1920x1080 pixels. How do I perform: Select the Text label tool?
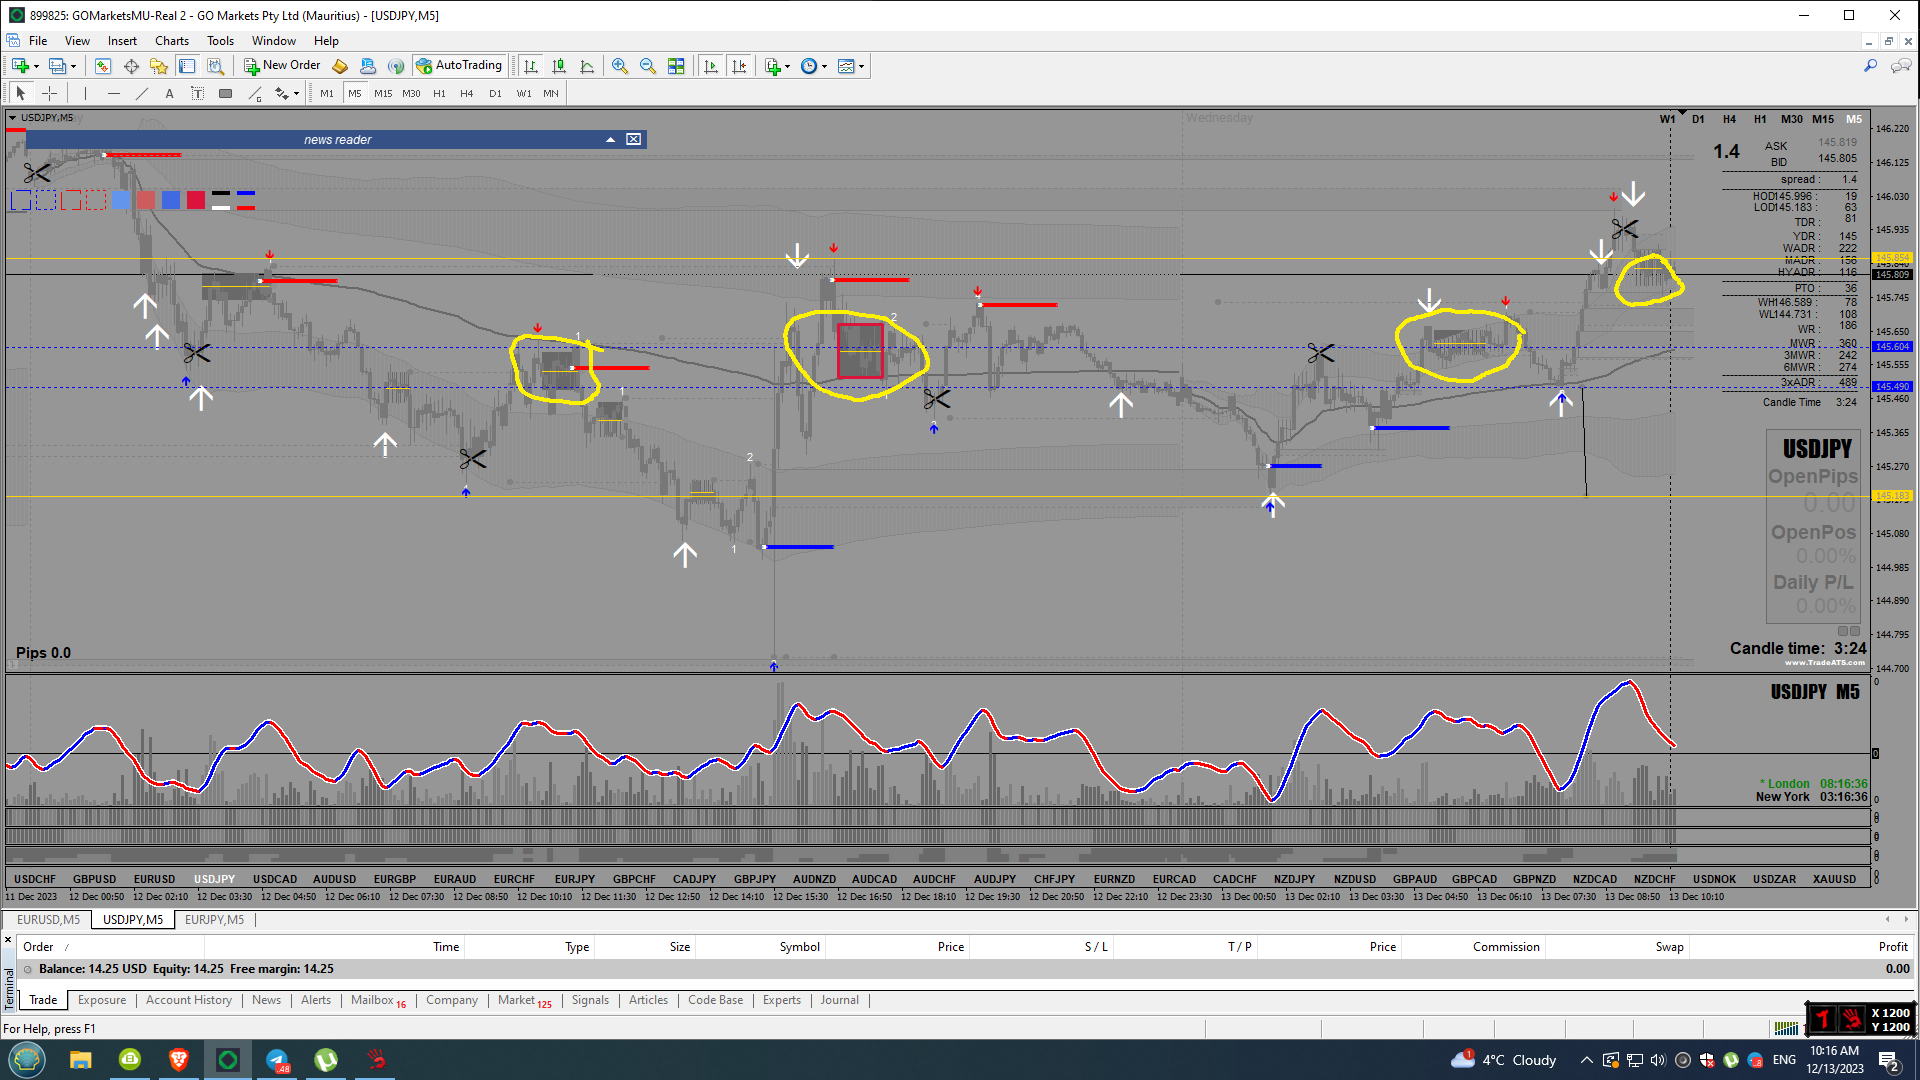point(197,94)
